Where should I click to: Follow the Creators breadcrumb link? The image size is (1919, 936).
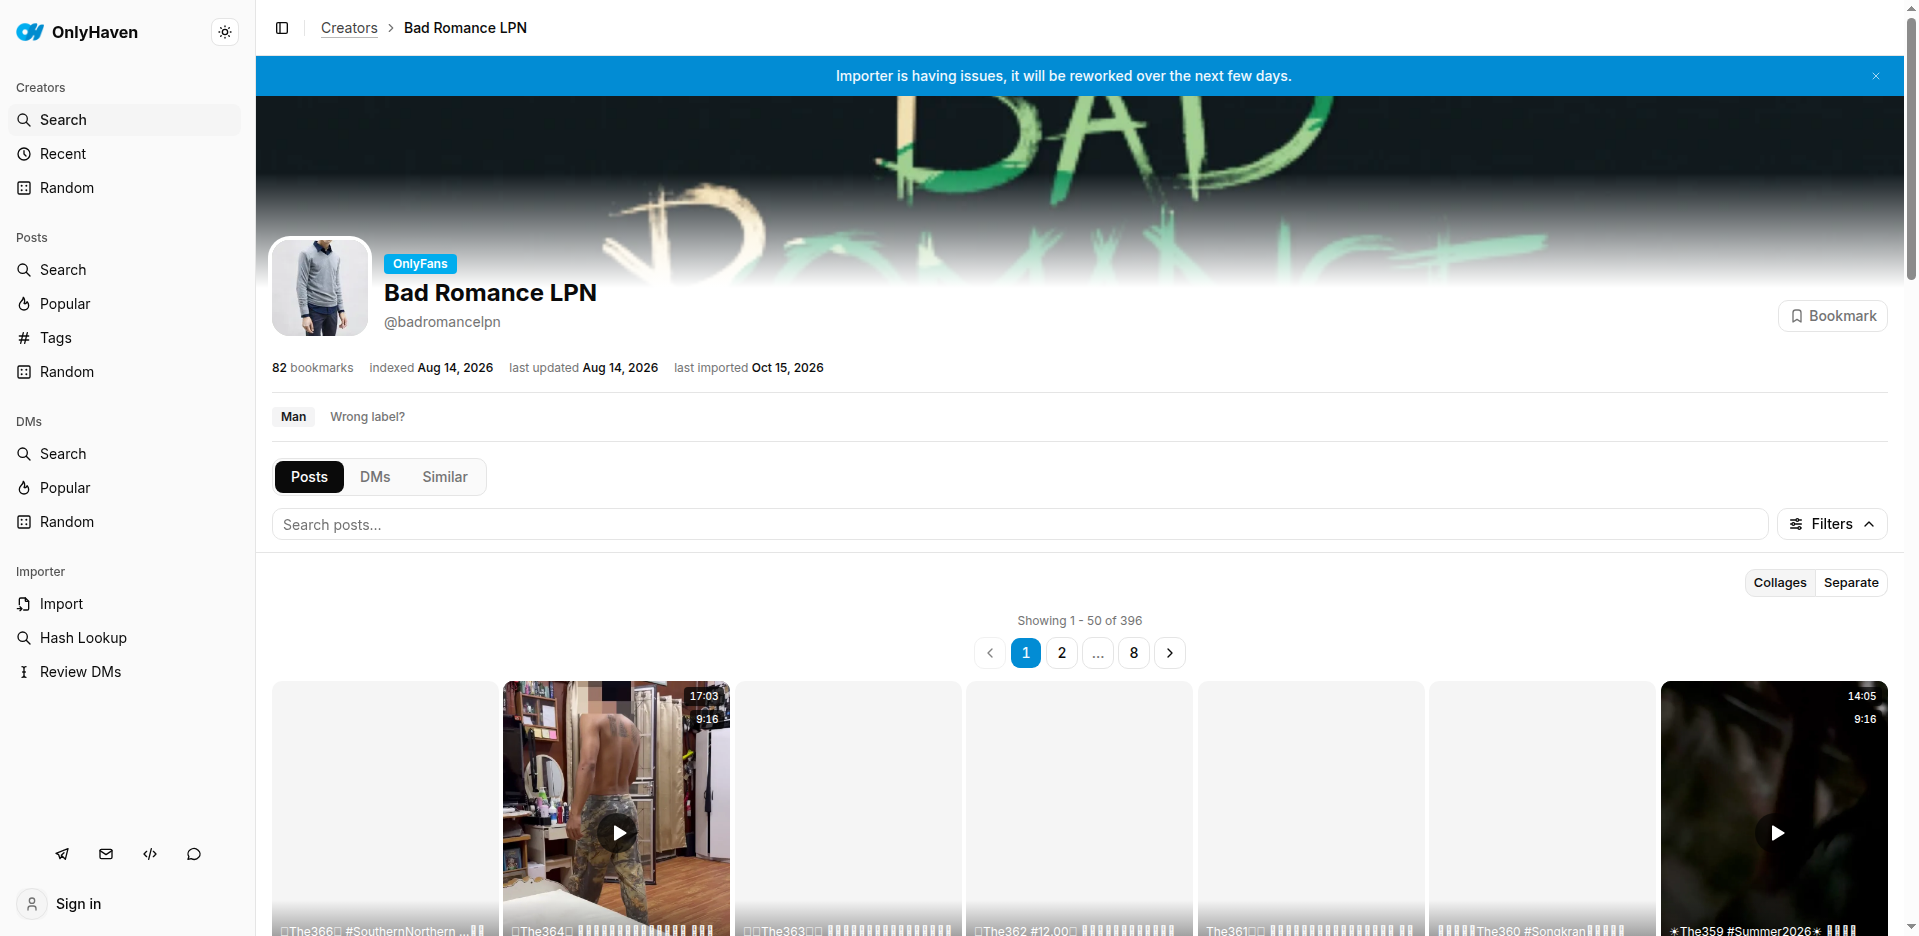point(349,28)
